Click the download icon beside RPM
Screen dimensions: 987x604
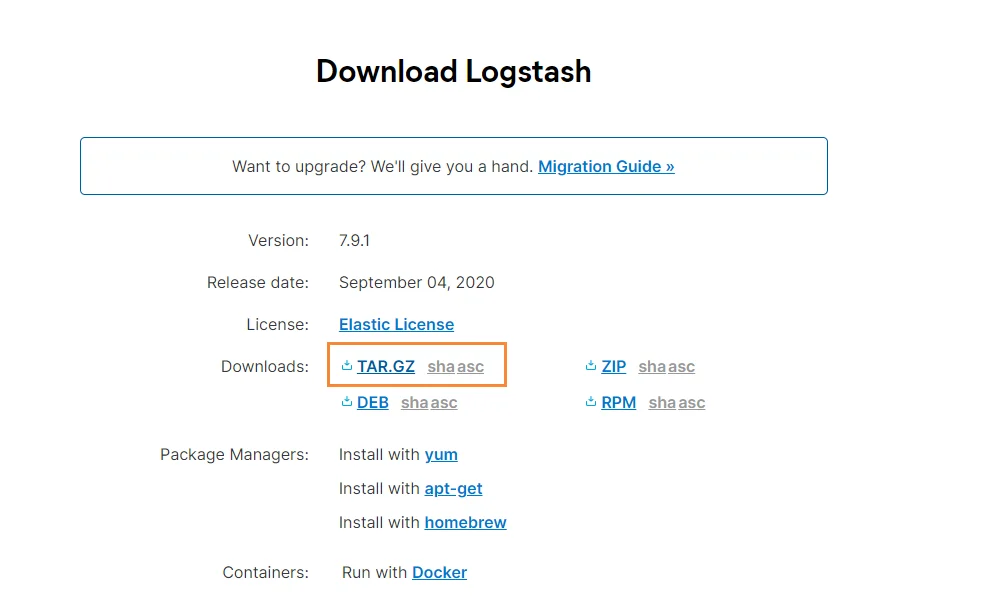point(590,401)
